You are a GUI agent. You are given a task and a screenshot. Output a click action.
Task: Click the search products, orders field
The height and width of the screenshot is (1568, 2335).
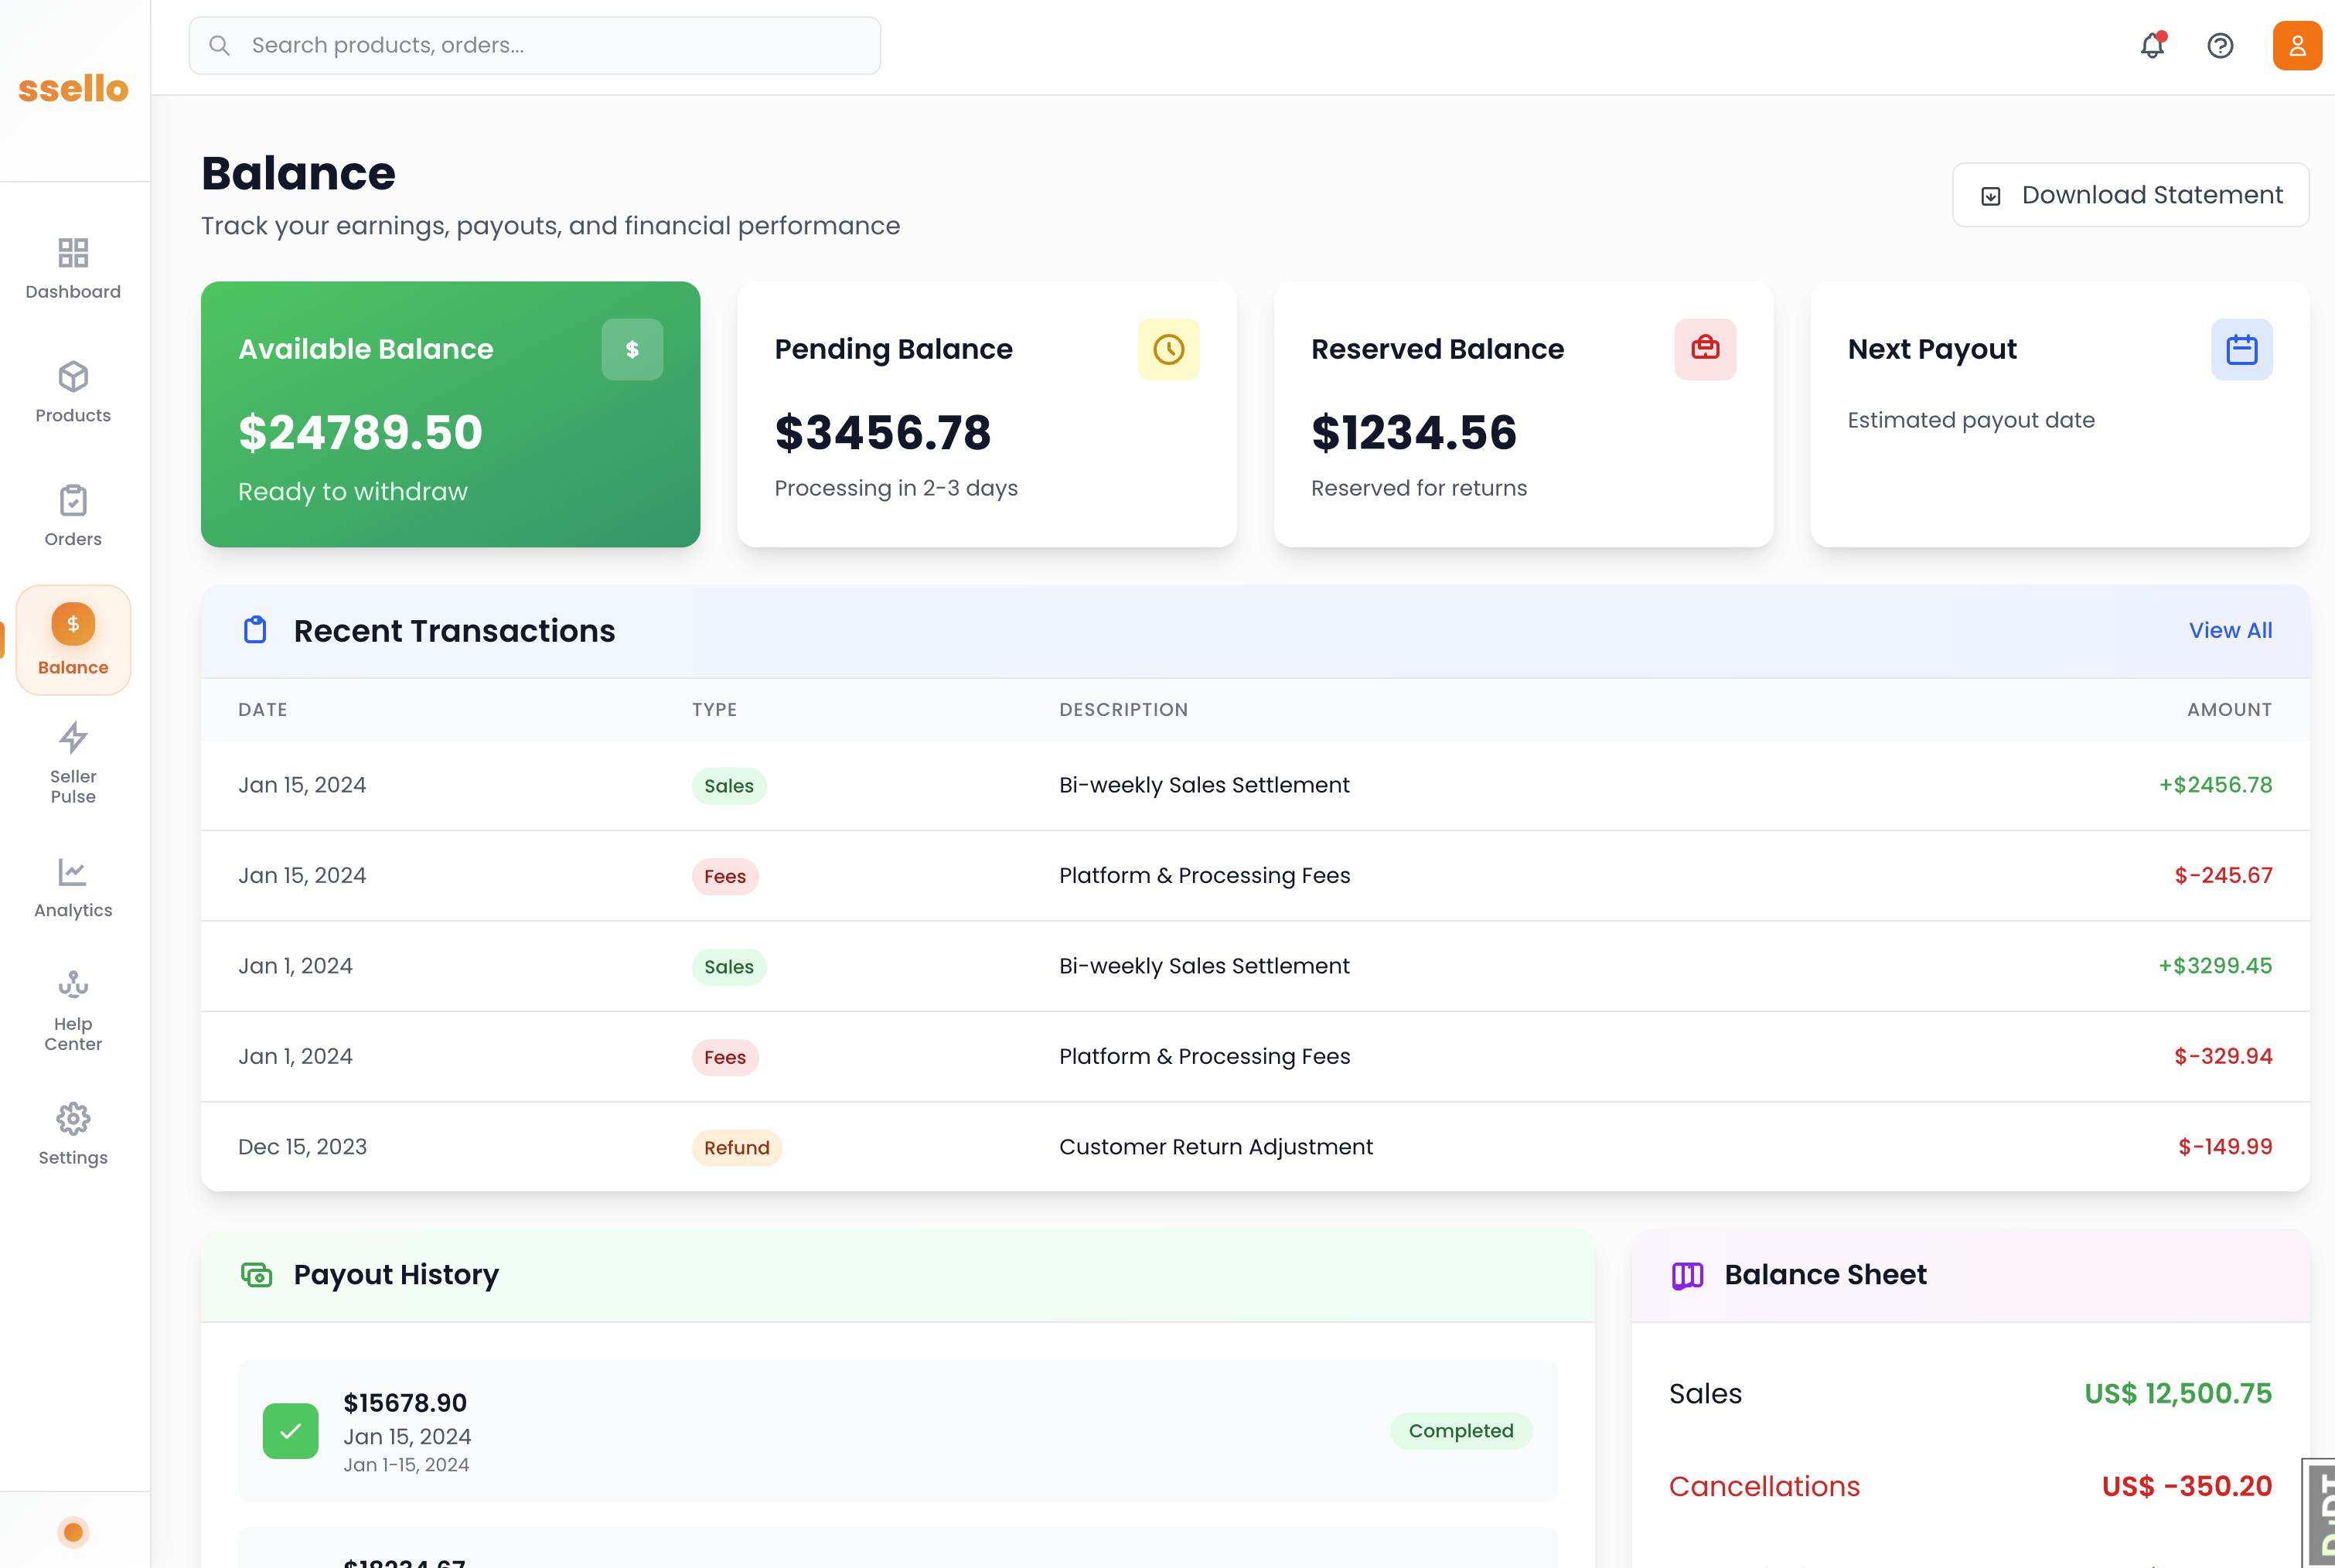[535, 46]
